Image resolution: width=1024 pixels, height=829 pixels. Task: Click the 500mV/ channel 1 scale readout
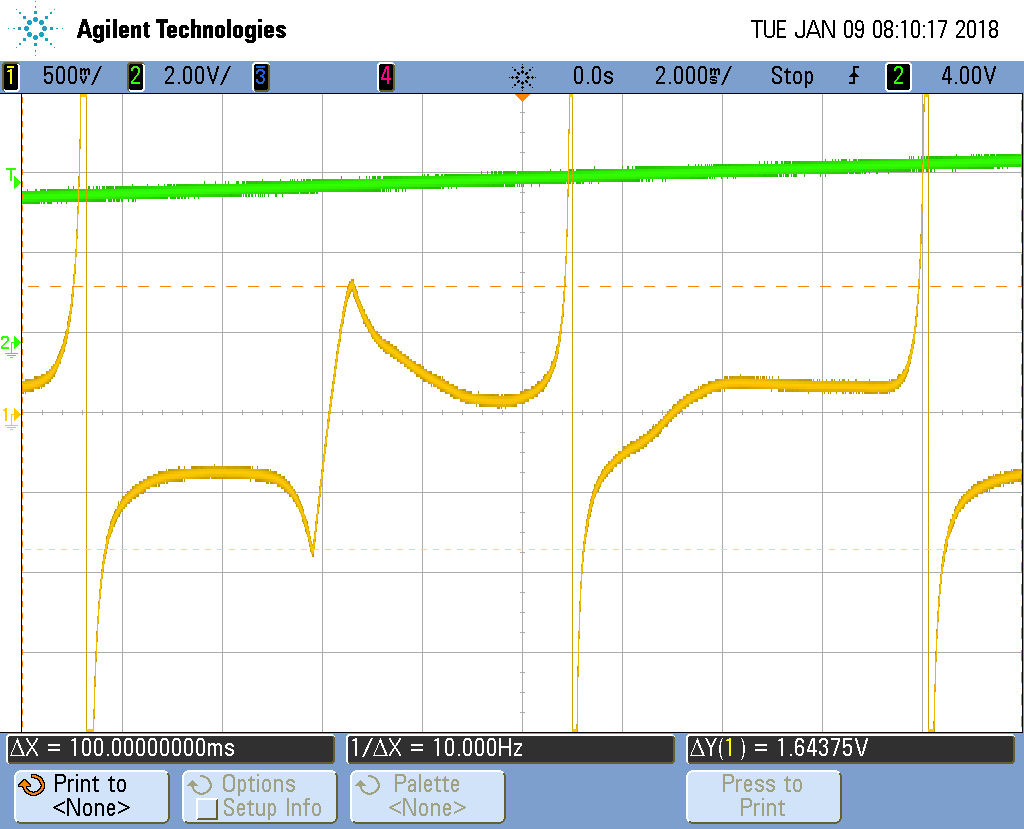[x=70, y=76]
